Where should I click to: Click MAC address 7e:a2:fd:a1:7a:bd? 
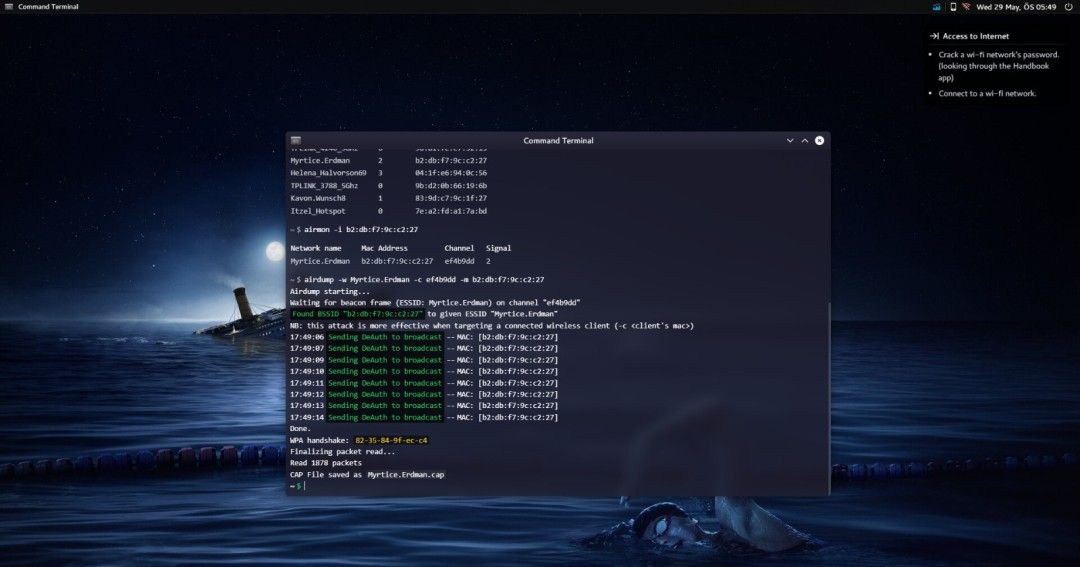point(450,212)
